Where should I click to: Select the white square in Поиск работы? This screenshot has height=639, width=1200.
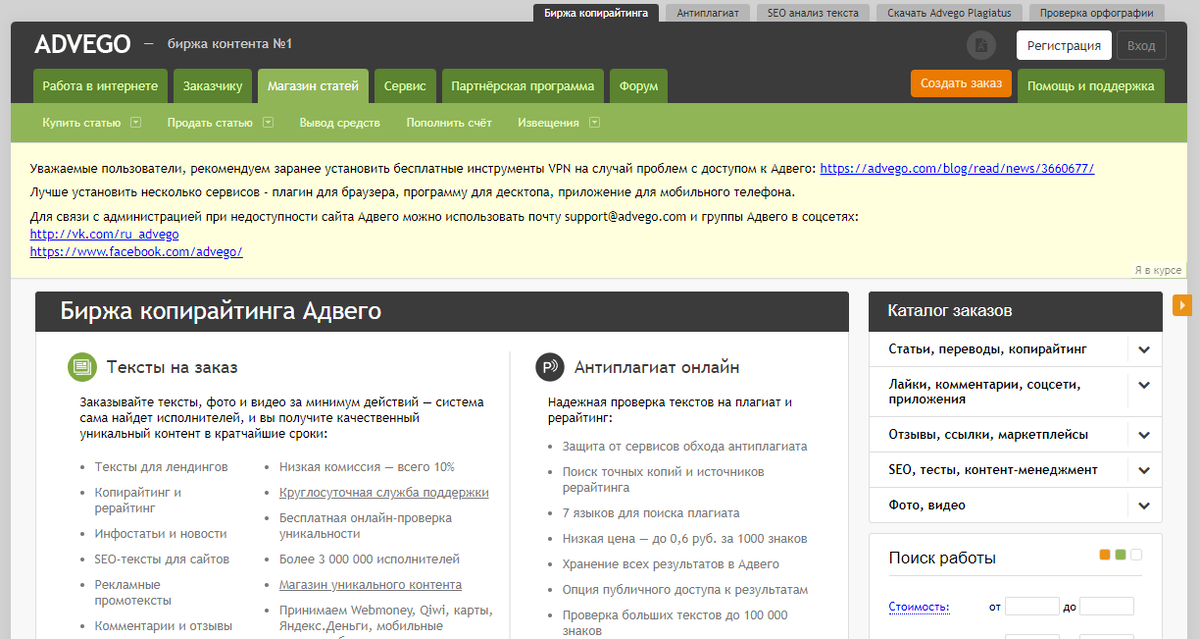pyautogui.click(x=1136, y=554)
